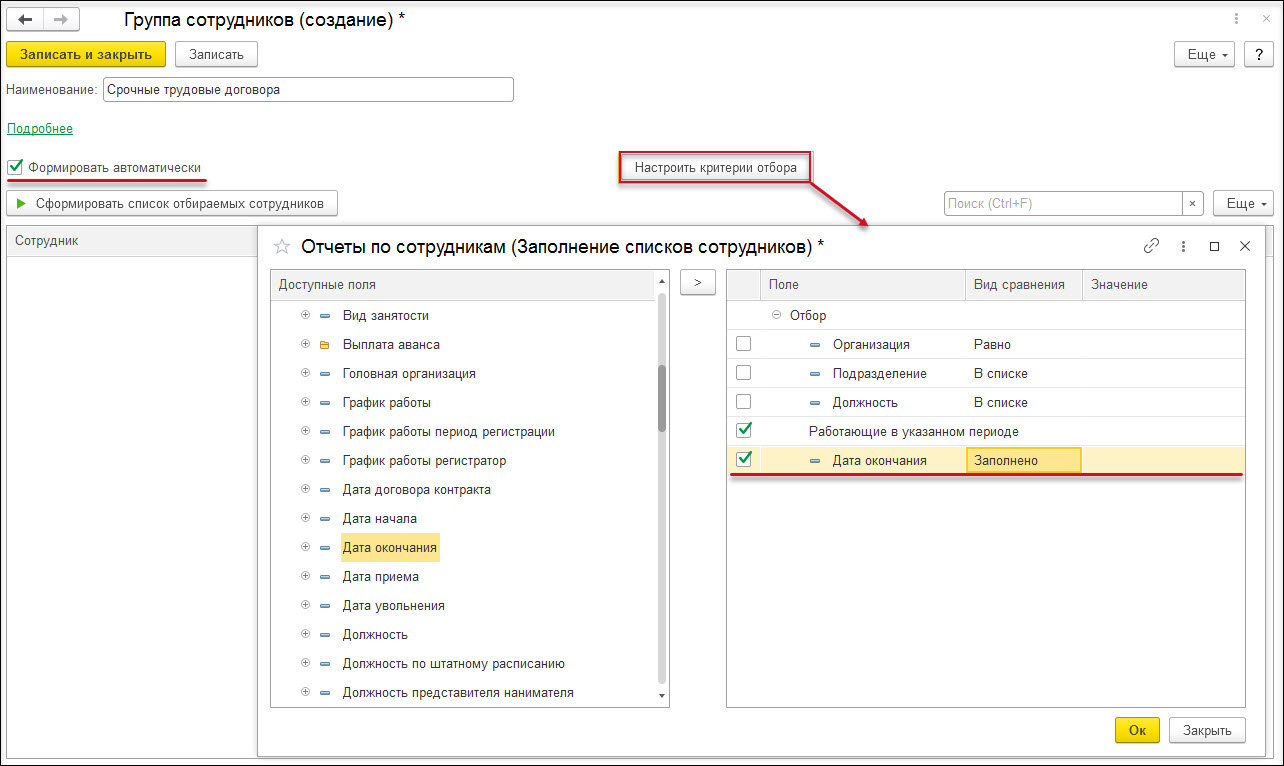Image resolution: width=1284 pixels, height=766 pixels.
Task: Click the Закрыть button
Action: 1207,730
